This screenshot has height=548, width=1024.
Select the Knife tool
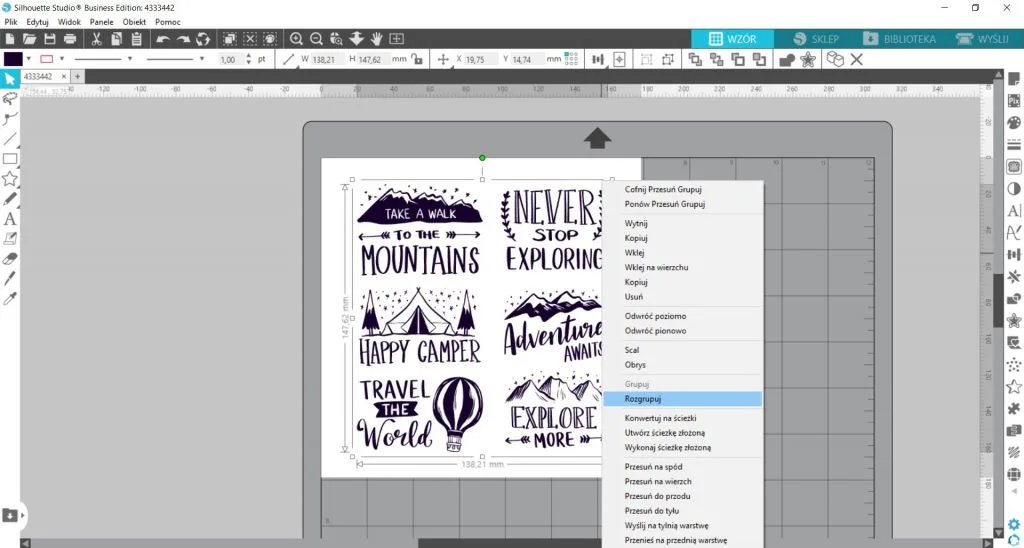tap(10, 279)
